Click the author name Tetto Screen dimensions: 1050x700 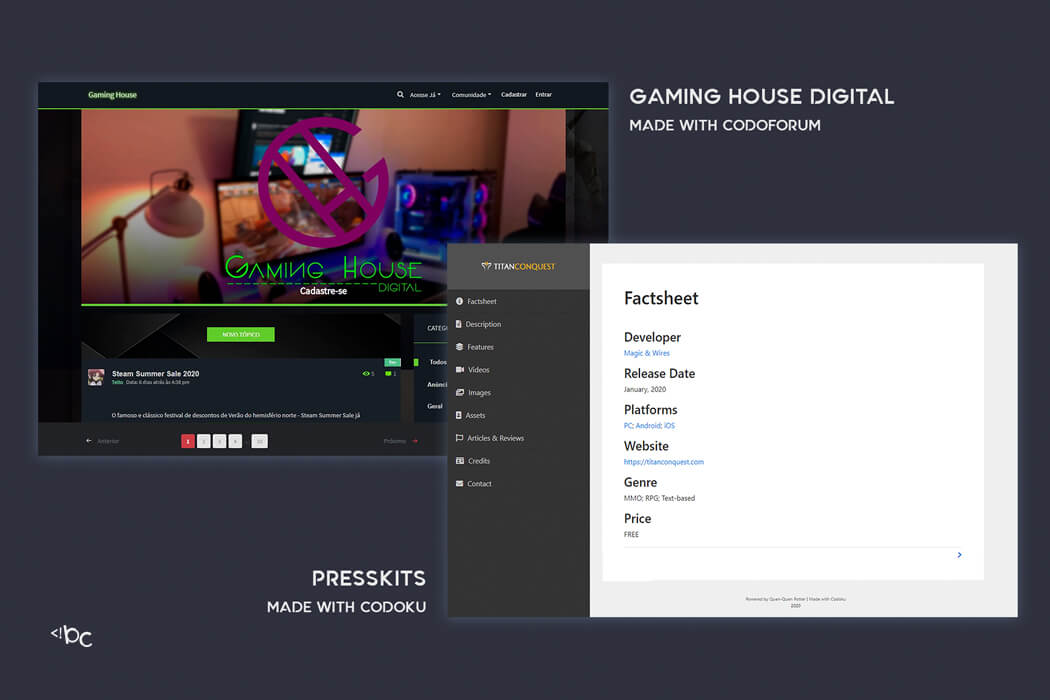117,382
